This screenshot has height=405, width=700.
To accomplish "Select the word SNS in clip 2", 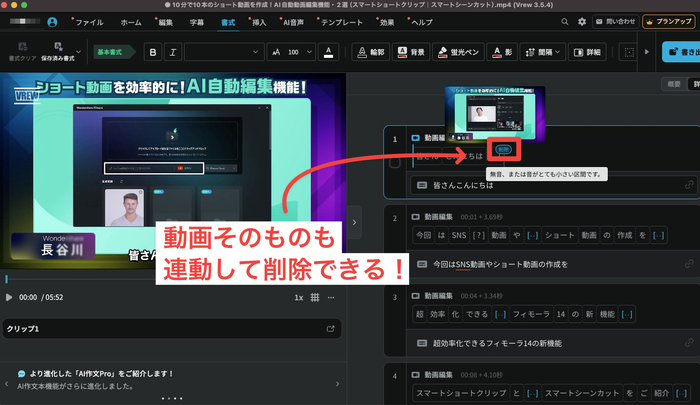I will (458, 235).
